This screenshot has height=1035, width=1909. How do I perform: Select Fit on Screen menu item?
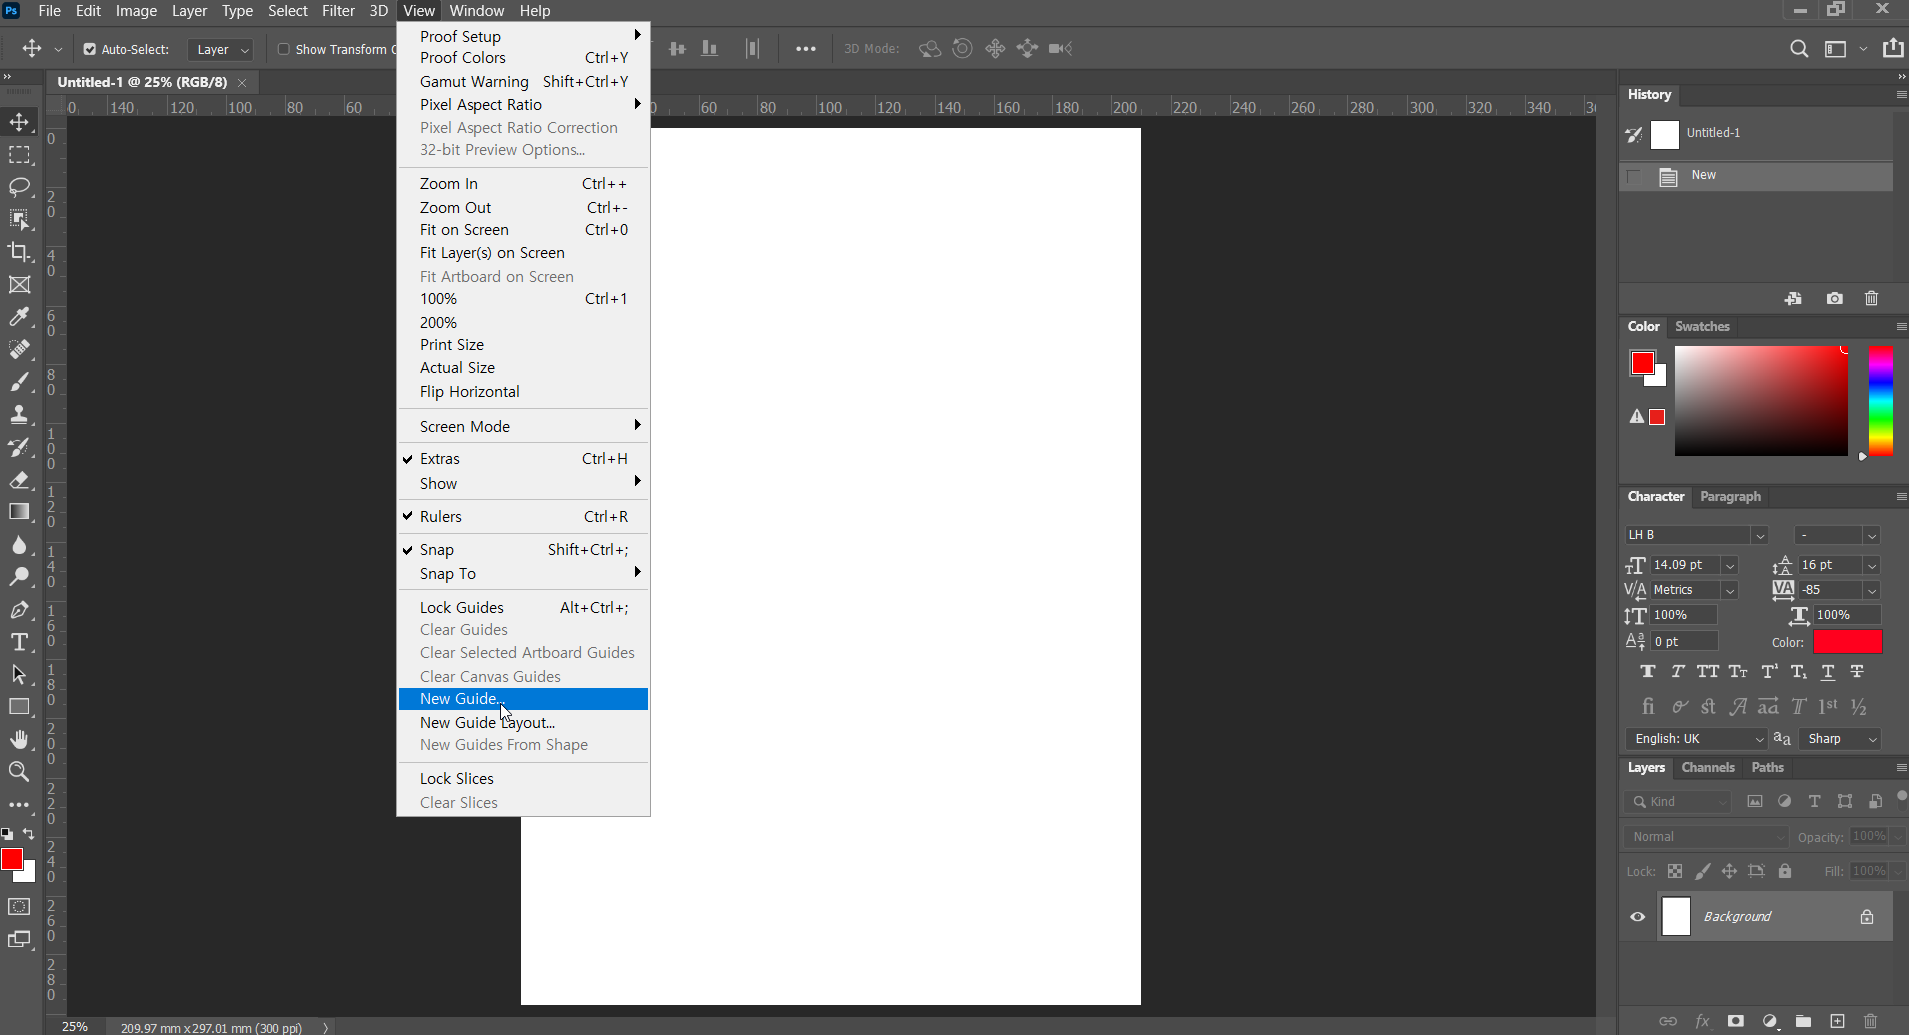click(x=523, y=230)
